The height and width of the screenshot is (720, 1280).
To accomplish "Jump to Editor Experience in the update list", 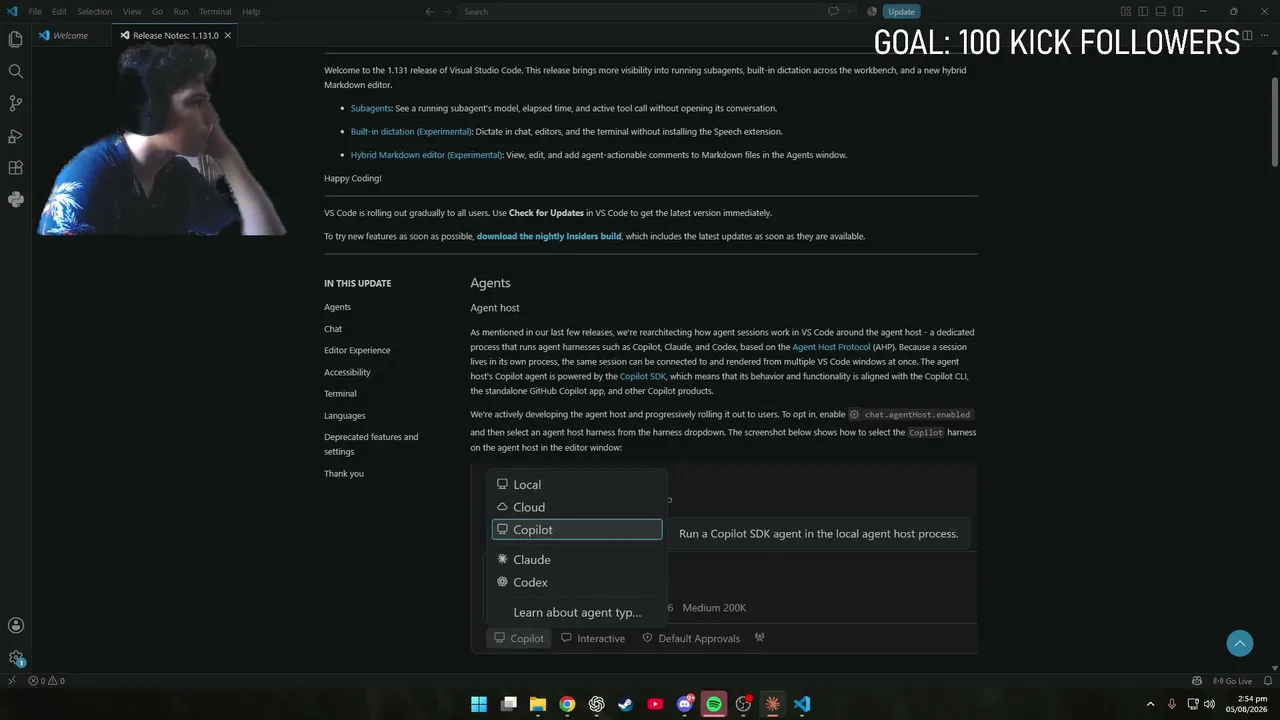I will 357,350.
